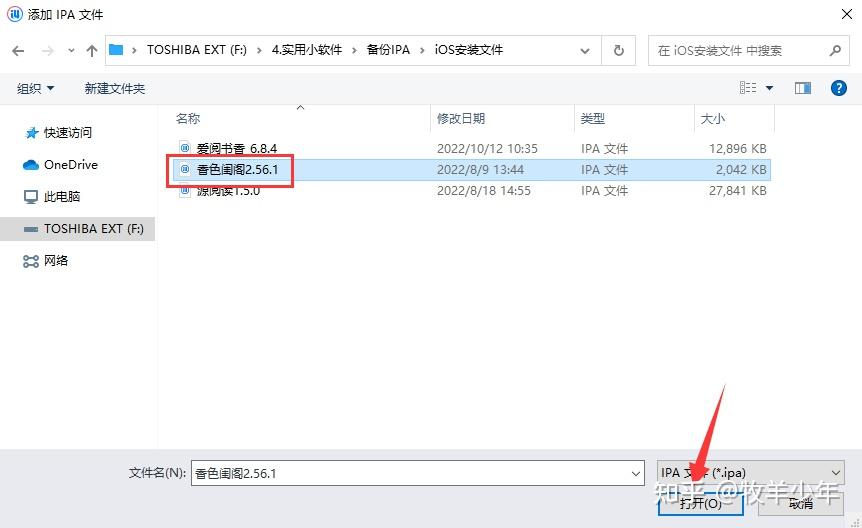
Task: Expand chevron after TOSHIBA EXT (F:) in path
Action: [x=259, y=51]
